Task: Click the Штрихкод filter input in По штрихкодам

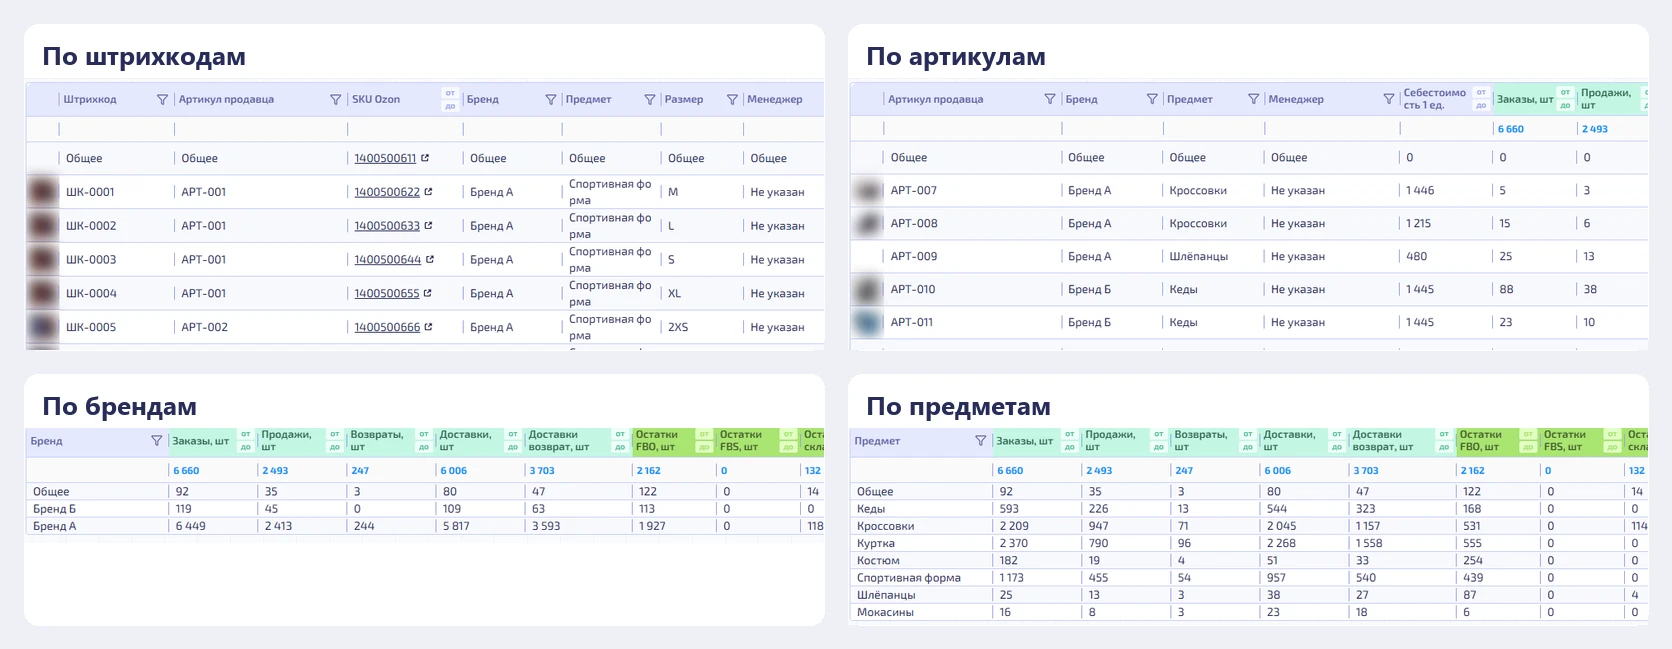Action: (x=116, y=129)
